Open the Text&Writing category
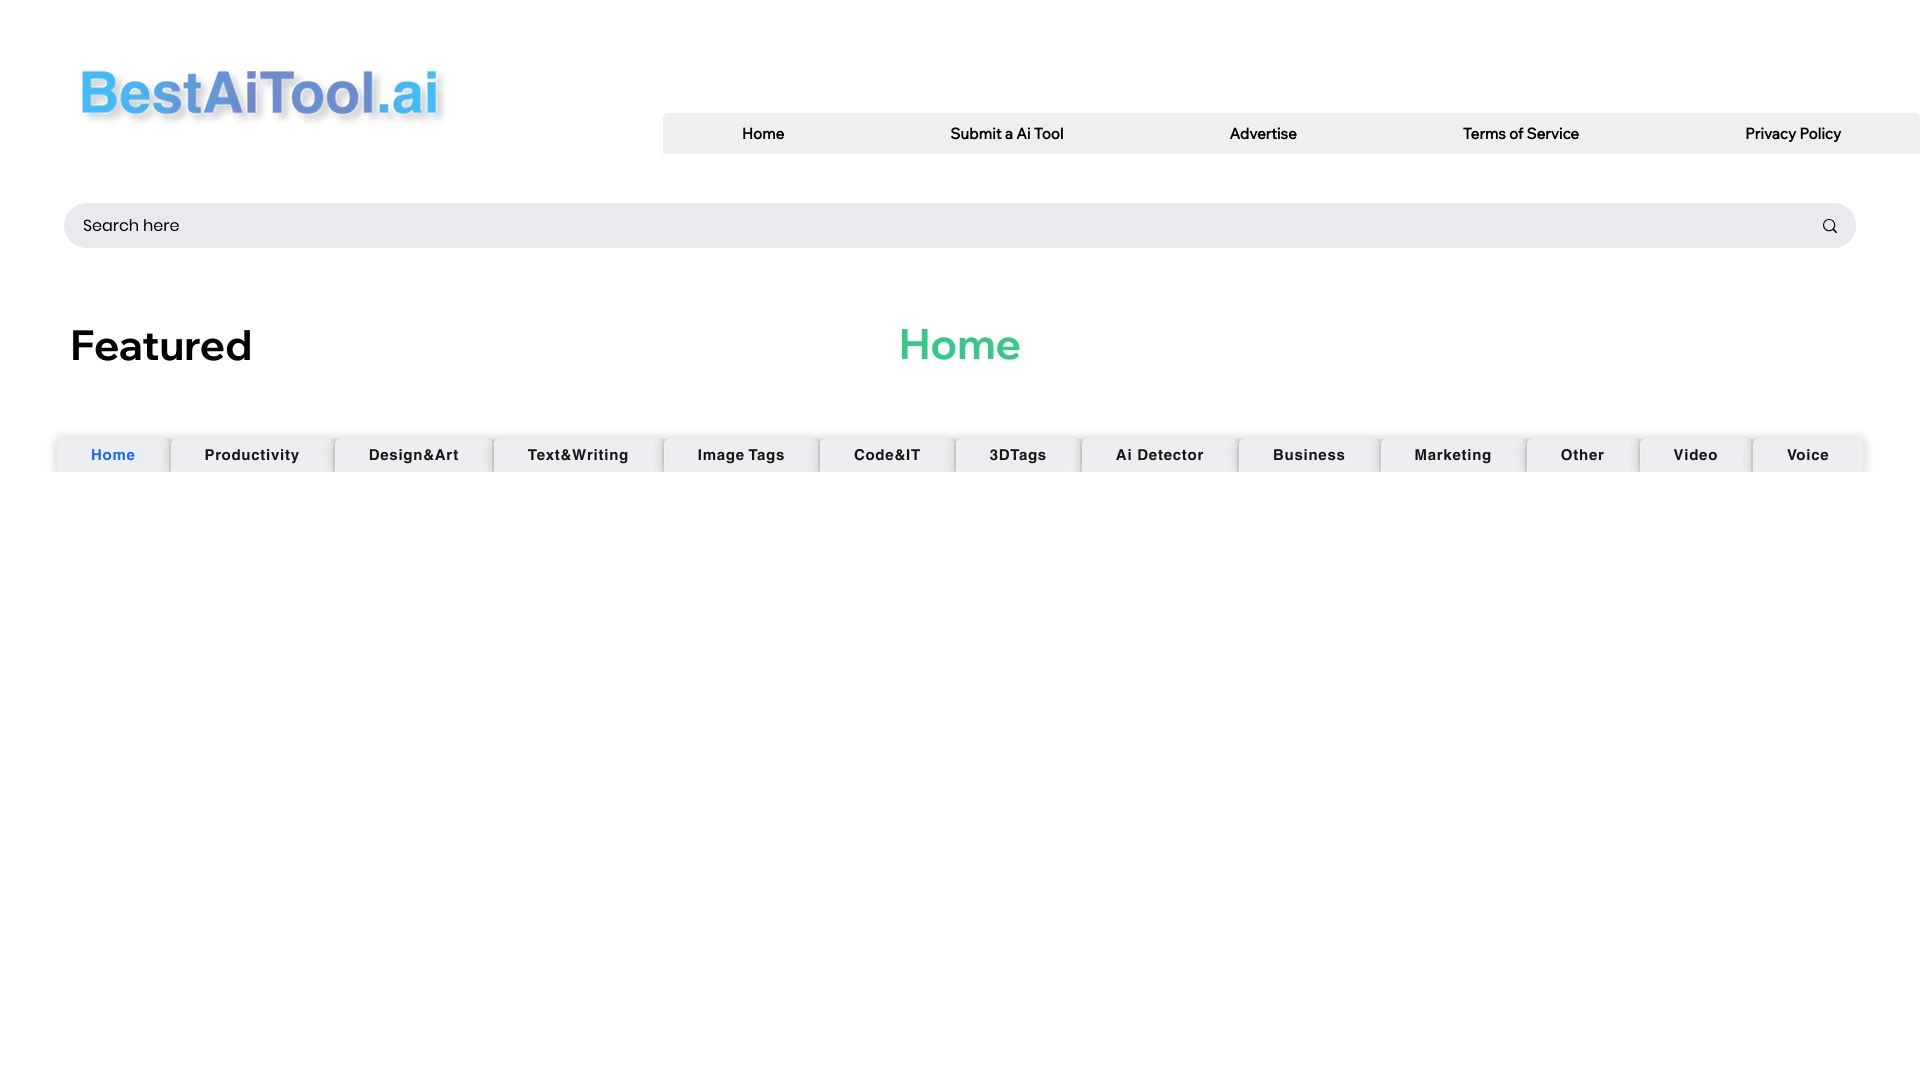 click(577, 455)
